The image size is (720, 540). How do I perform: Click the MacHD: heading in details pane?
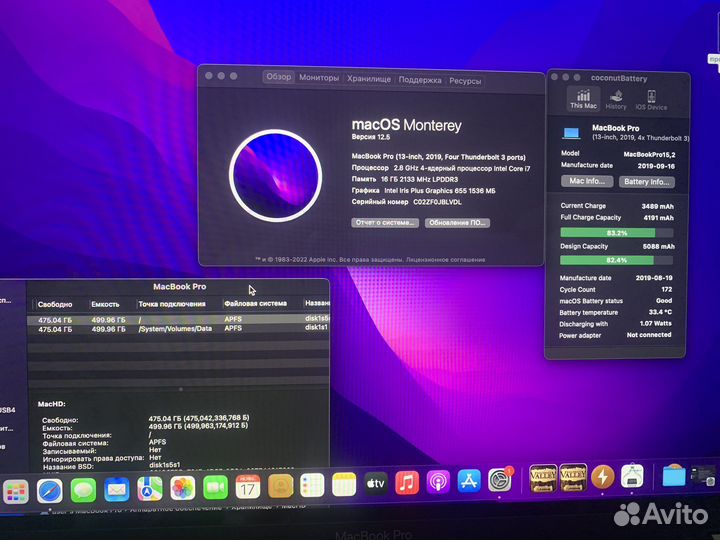click(x=51, y=404)
